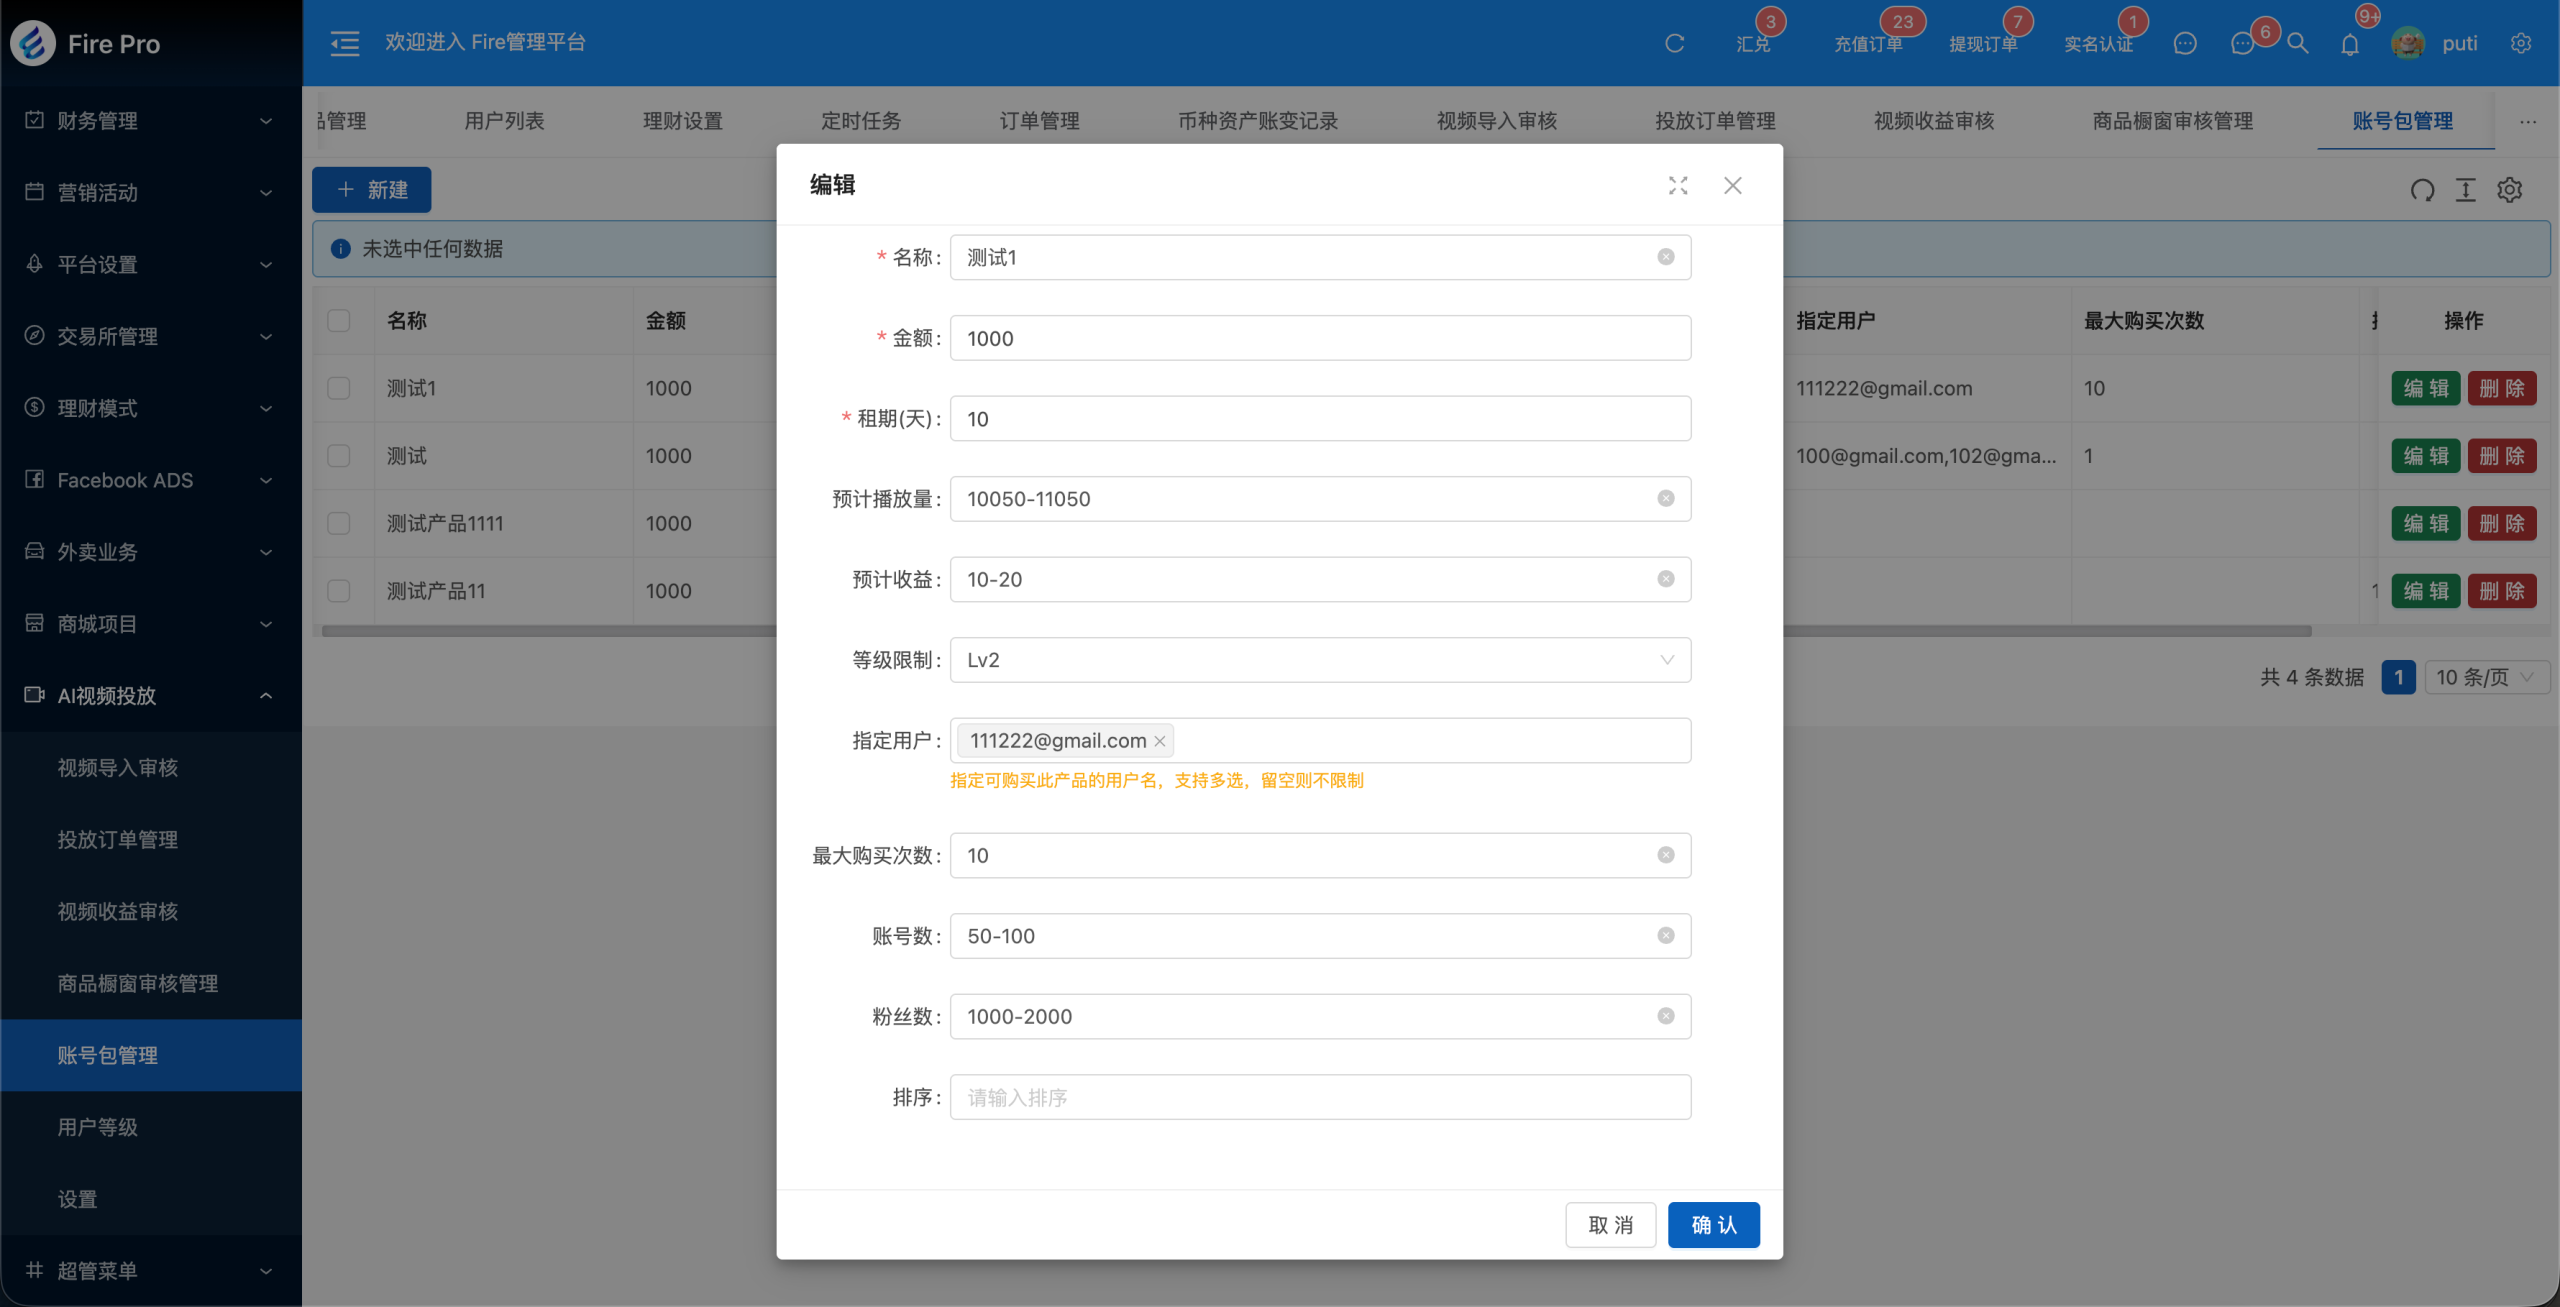Toggle the select-all checkbox in table header
Image resolution: width=2560 pixels, height=1307 pixels.
339,321
